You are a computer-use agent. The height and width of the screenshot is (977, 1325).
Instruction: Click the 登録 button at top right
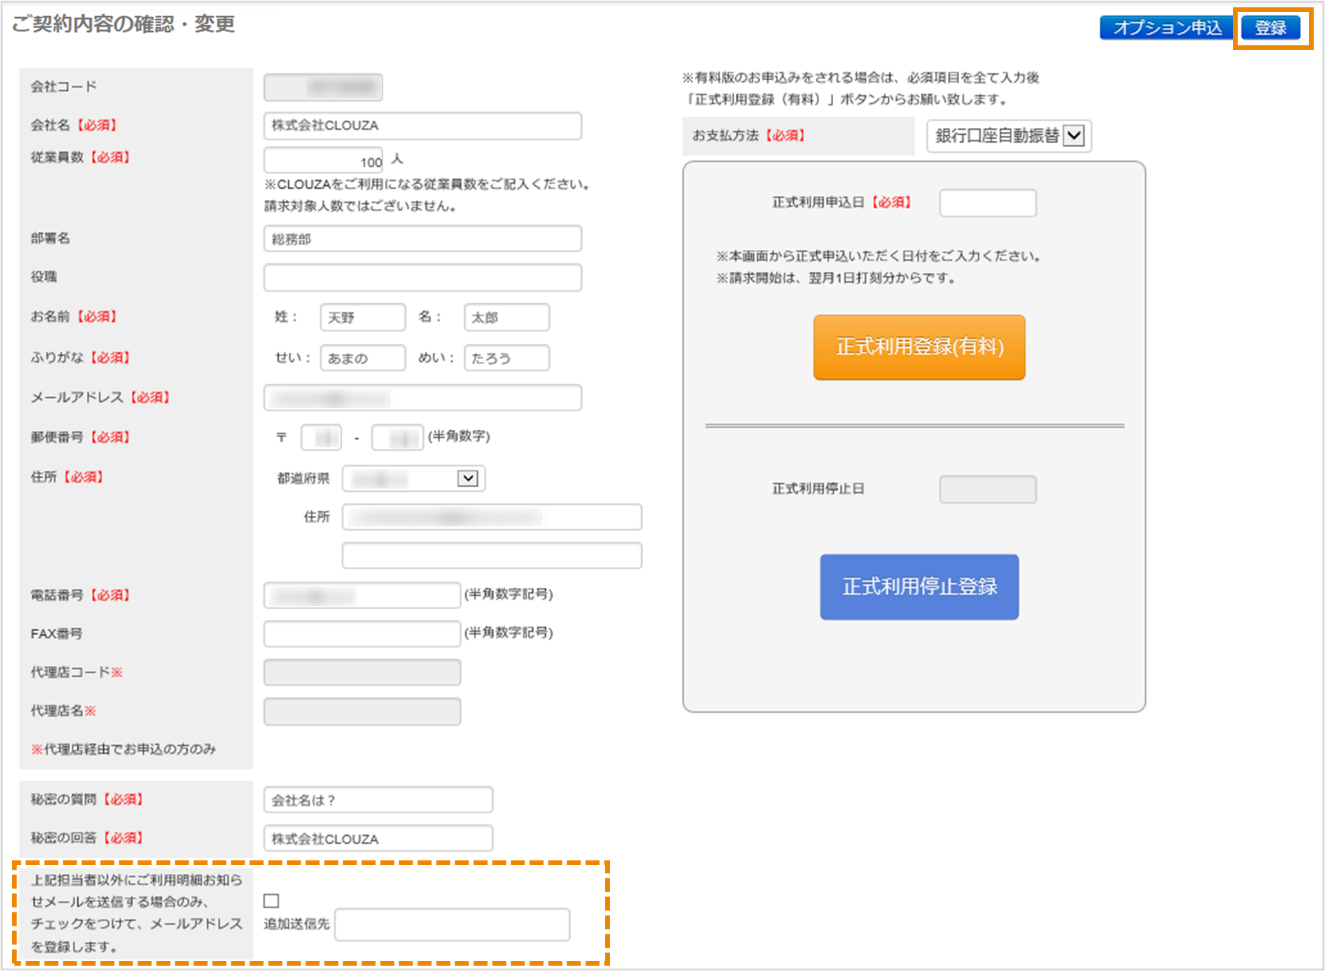click(x=1271, y=28)
